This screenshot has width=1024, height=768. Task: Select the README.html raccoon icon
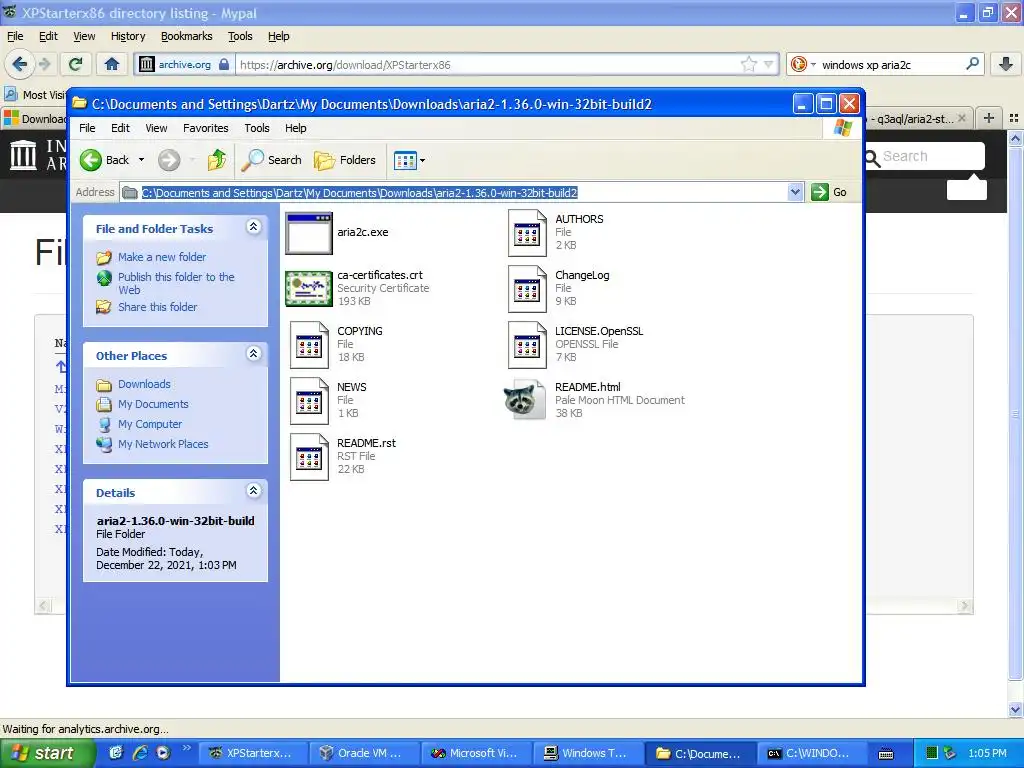point(525,400)
